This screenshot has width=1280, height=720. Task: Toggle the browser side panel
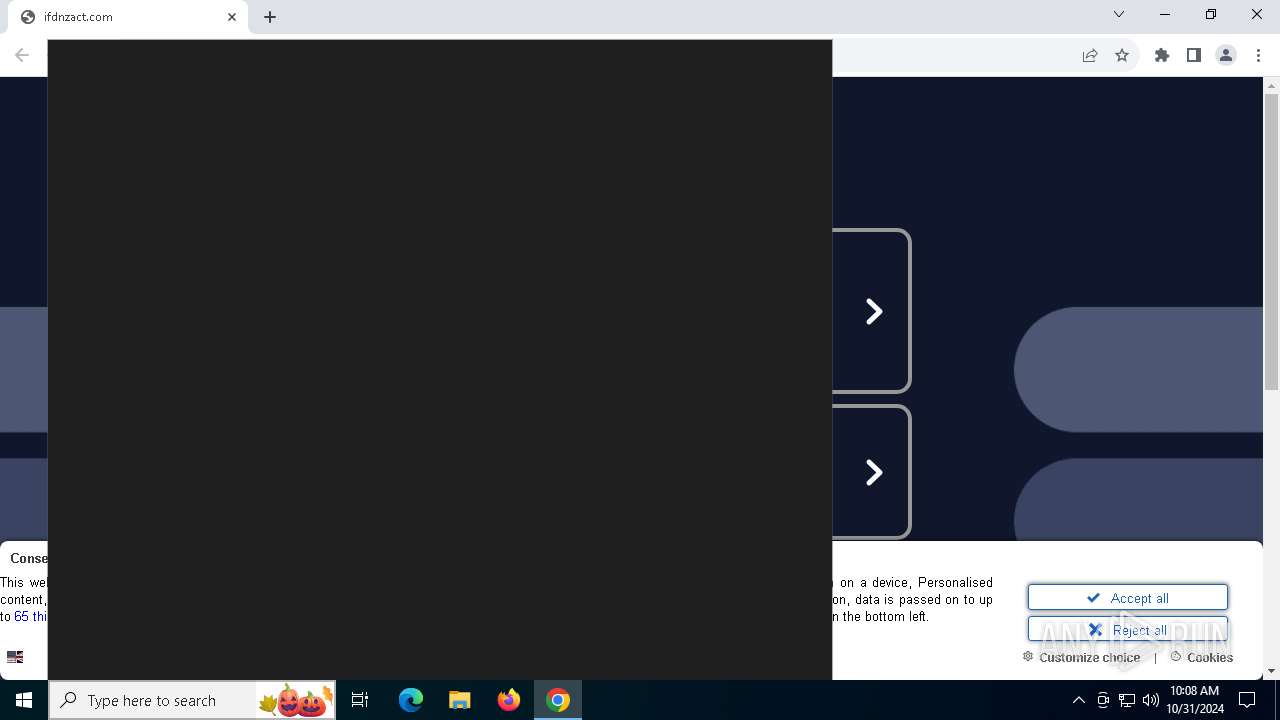pos(1194,55)
